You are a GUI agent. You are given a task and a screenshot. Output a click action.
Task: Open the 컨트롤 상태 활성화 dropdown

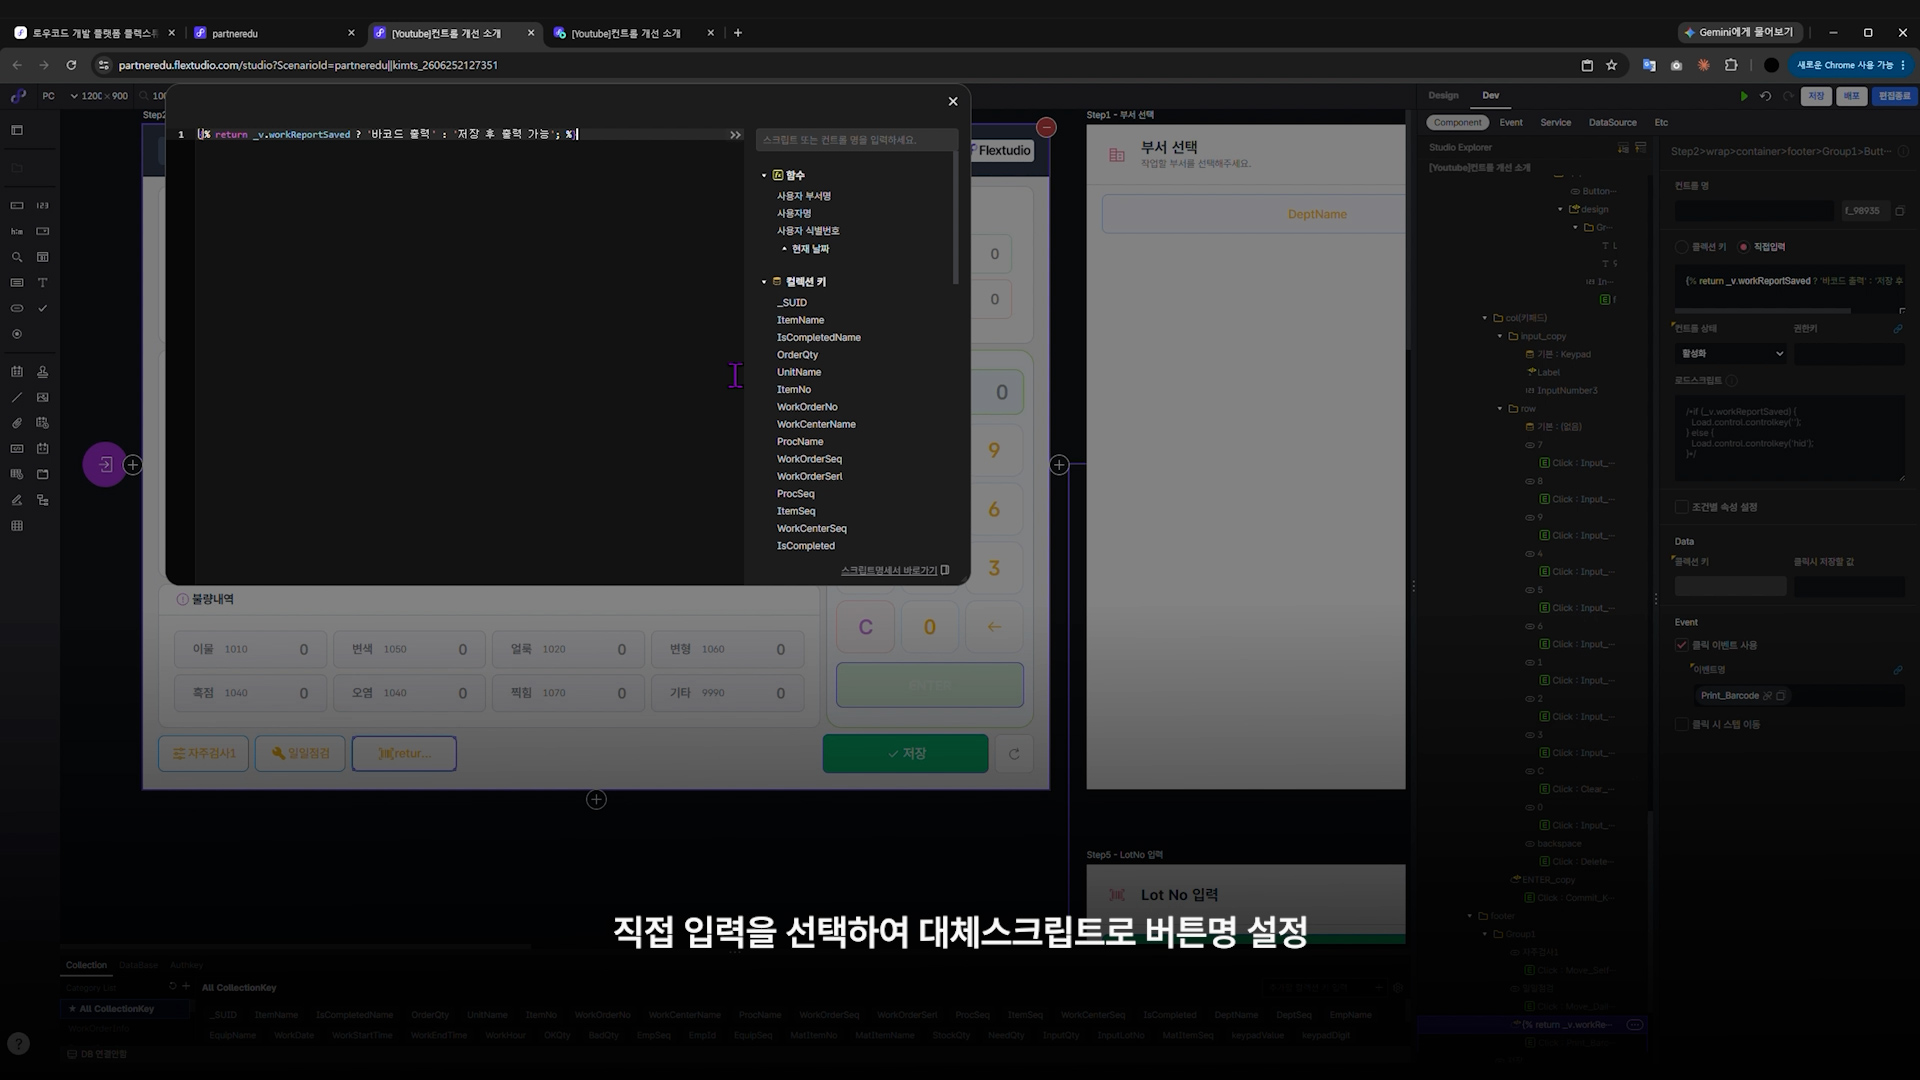tap(1731, 353)
